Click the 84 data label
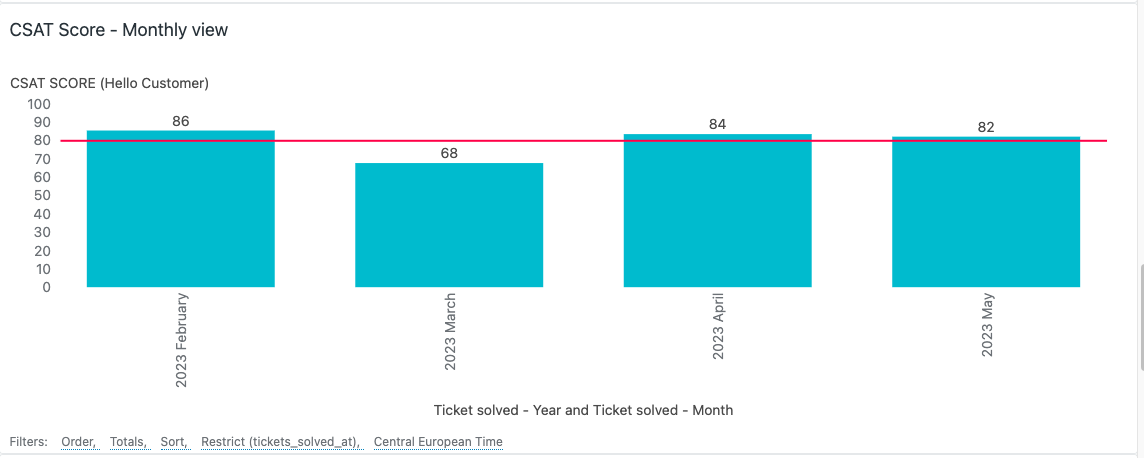The height and width of the screenshot is (458, 1144). click(x=717, y=124)
